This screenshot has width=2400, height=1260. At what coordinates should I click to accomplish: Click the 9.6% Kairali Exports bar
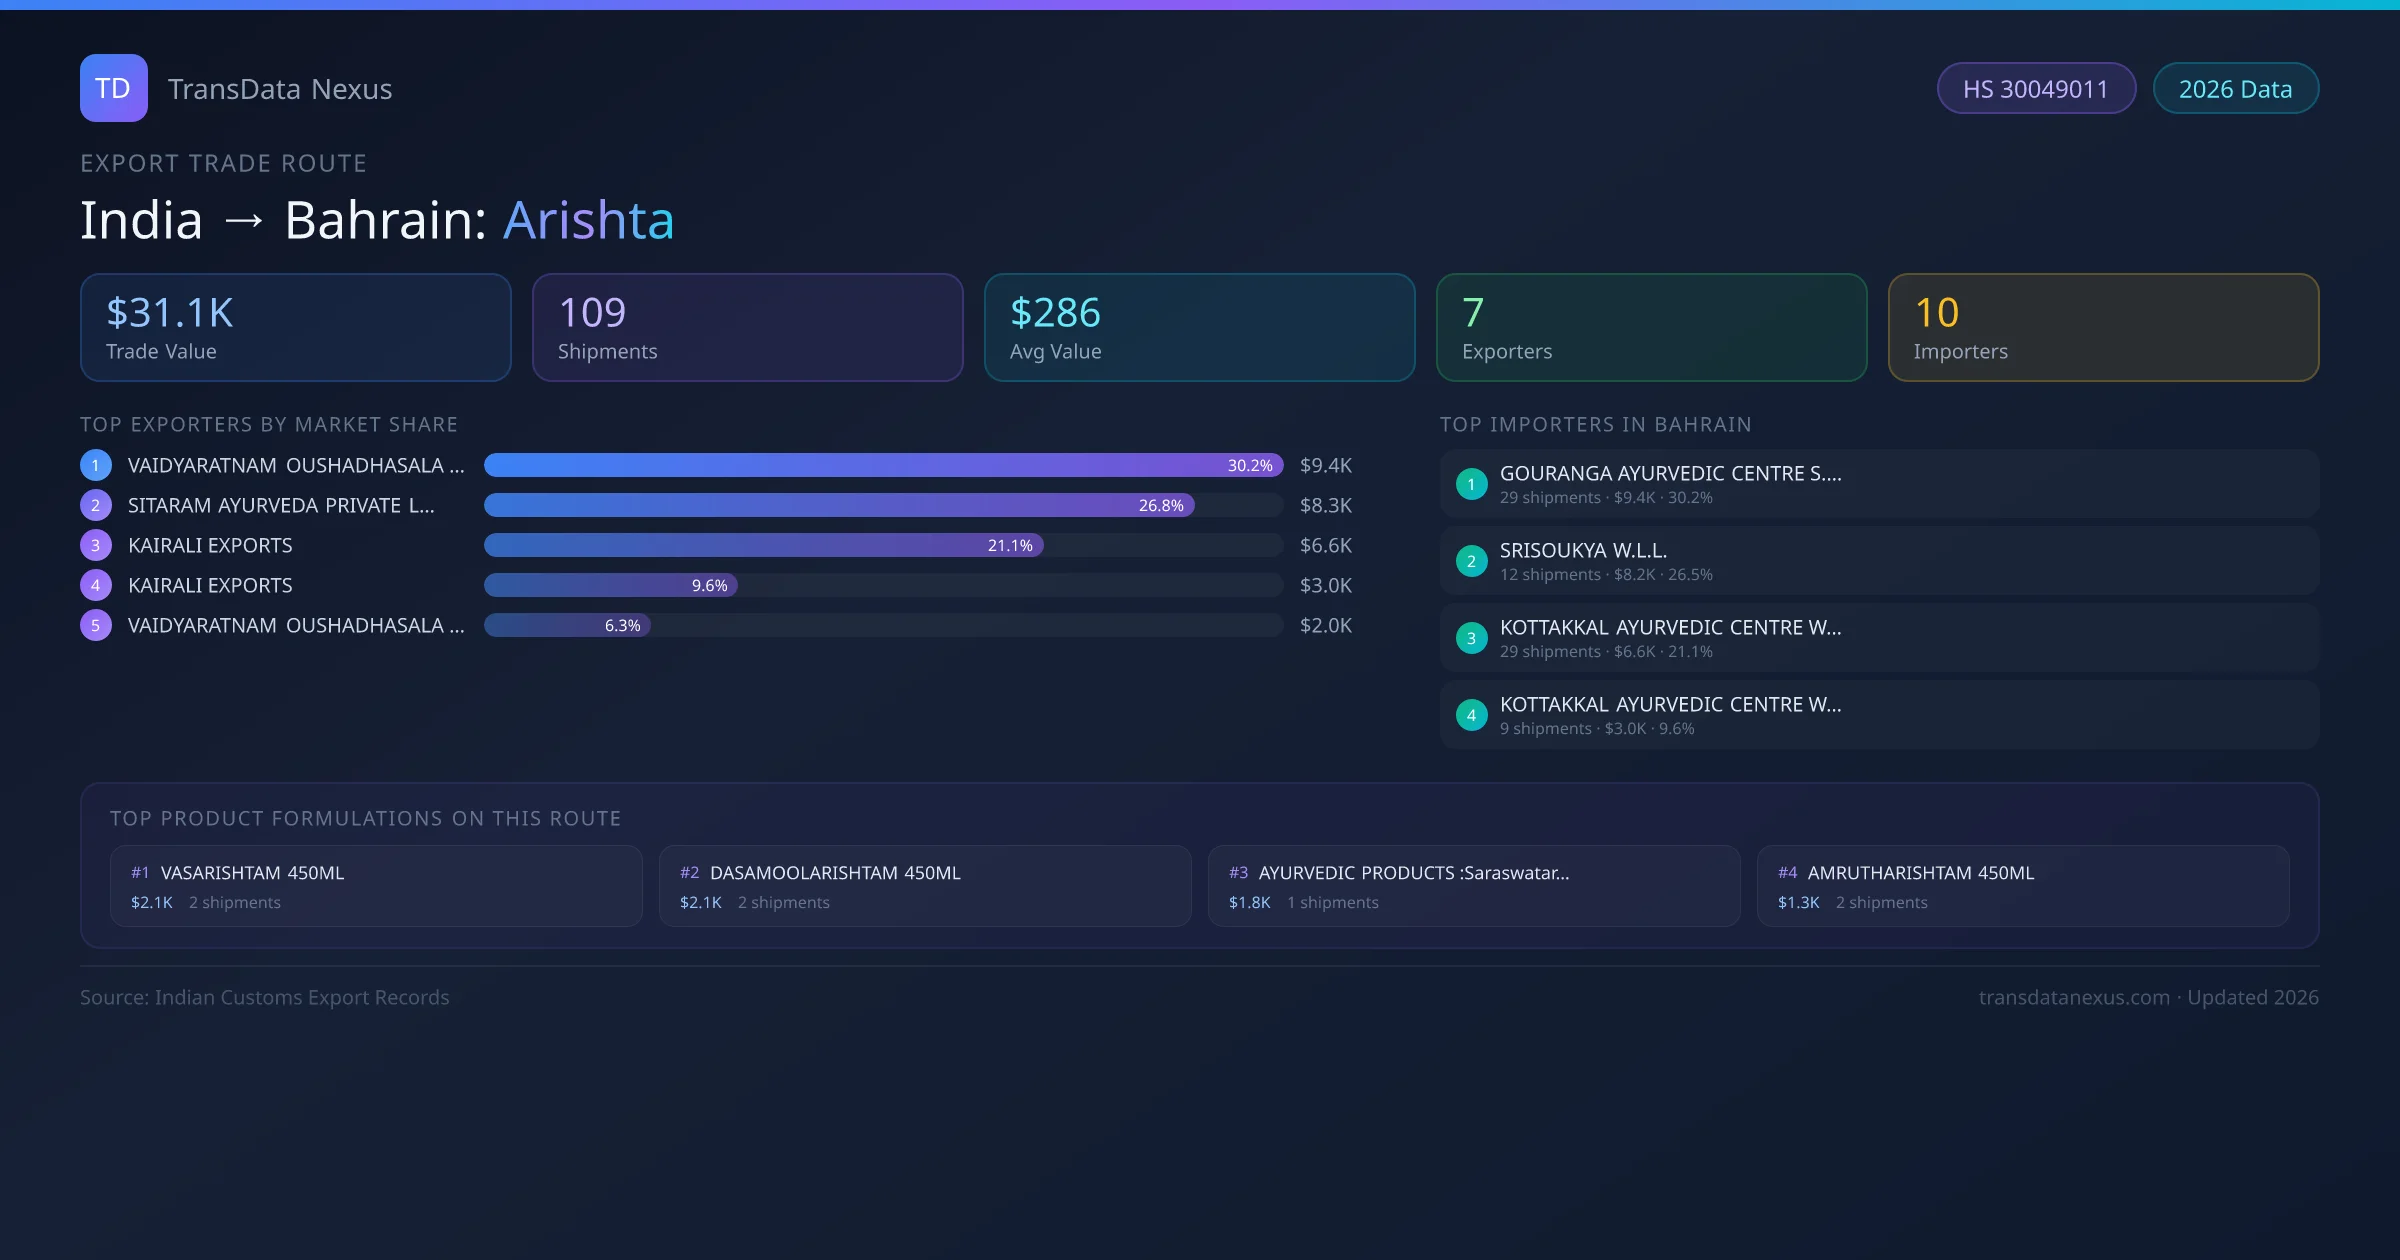pyautogui.click(x=610, y=585)
